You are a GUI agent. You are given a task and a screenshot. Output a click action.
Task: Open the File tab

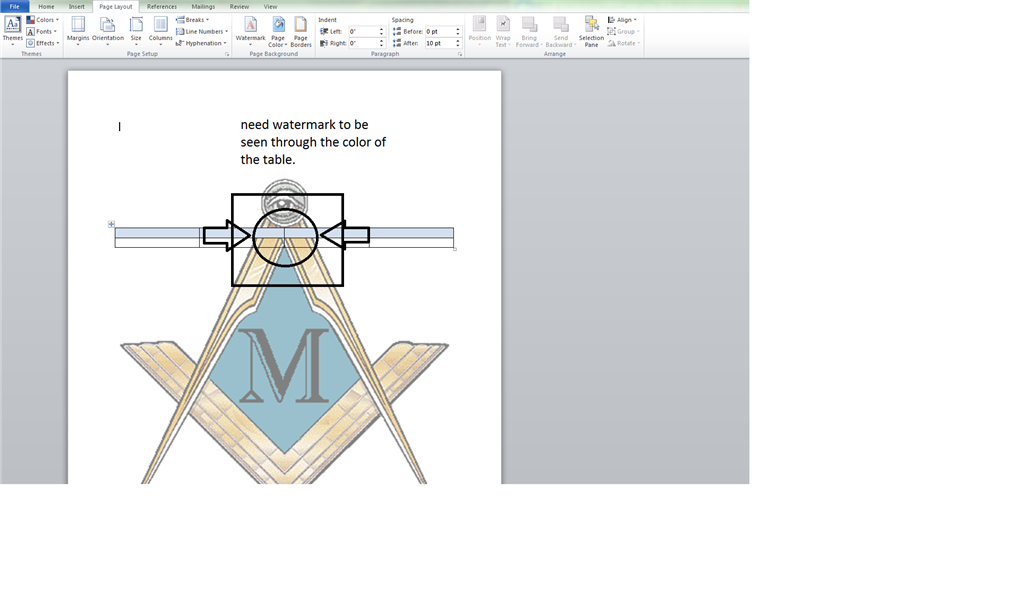coord(14,7)
